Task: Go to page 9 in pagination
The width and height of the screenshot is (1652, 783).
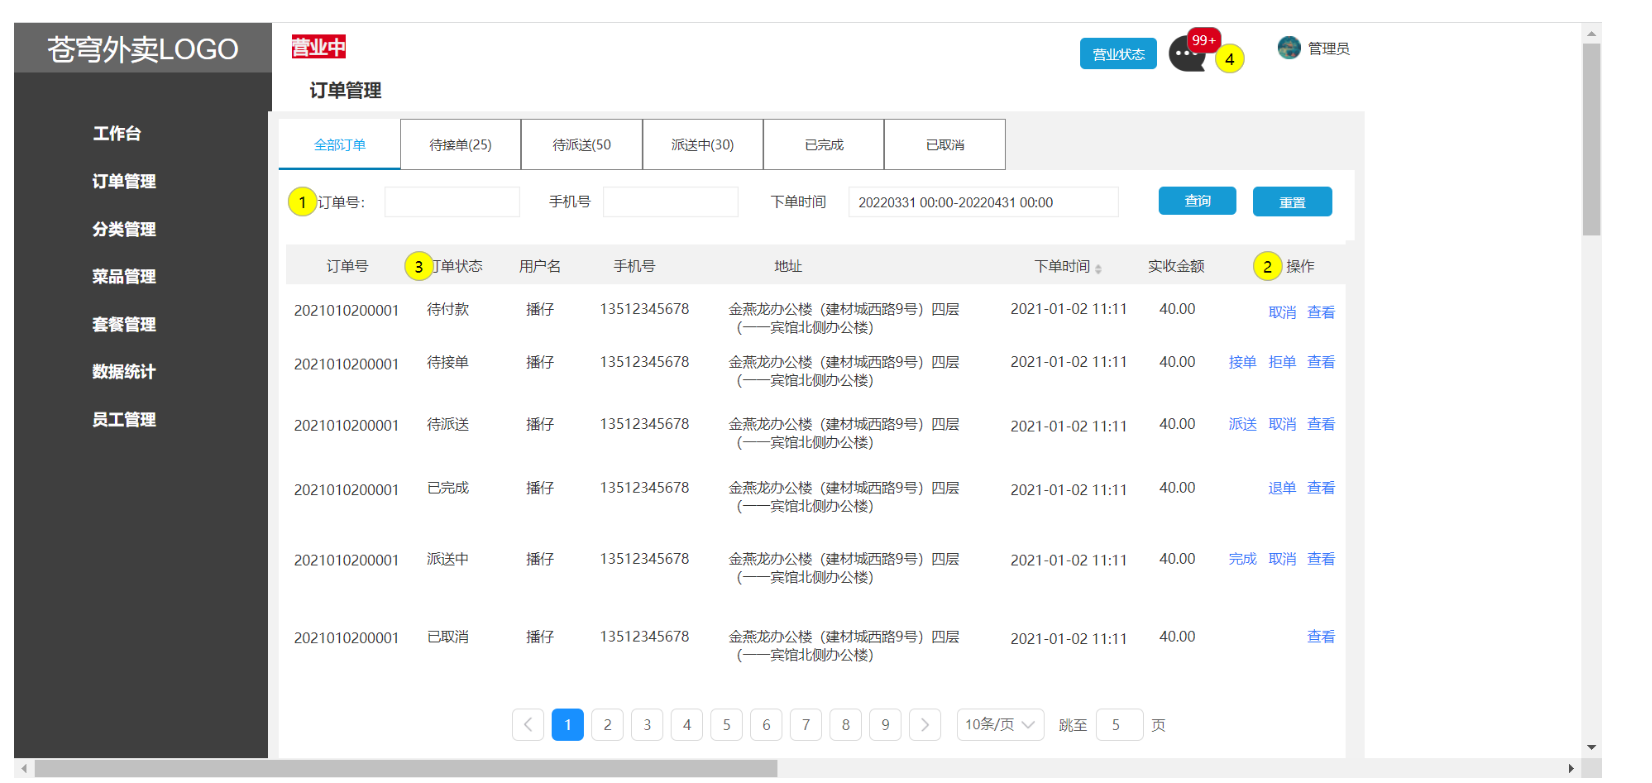Action: [x=885, y=725]
